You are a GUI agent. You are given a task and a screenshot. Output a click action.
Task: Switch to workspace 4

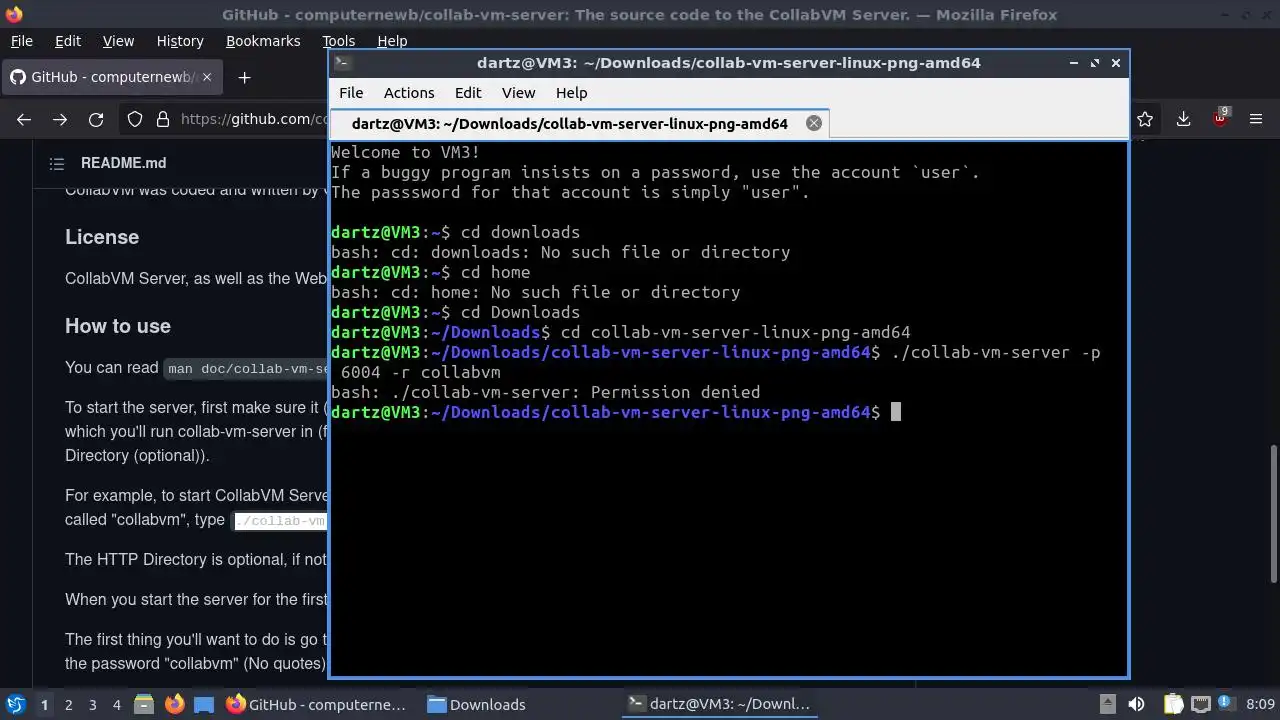117,704
